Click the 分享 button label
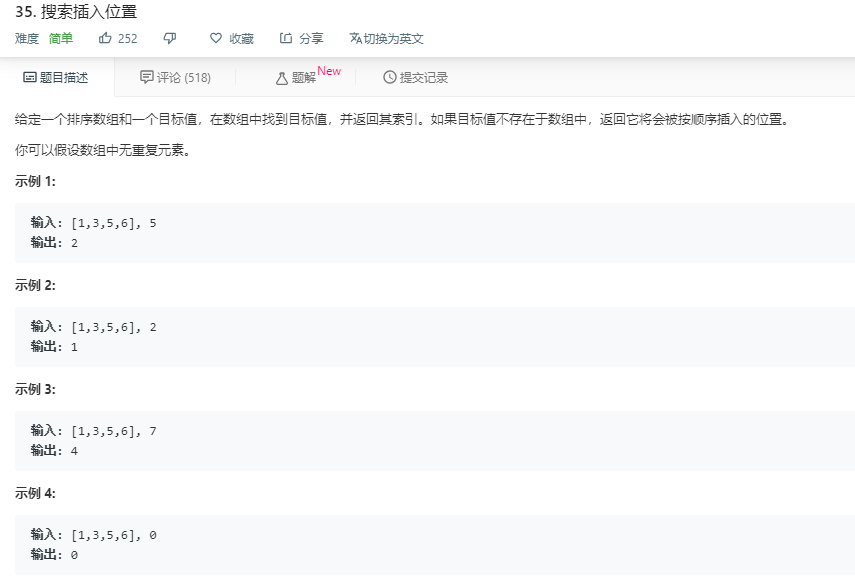The image size is (855, 577). point(311,38)
